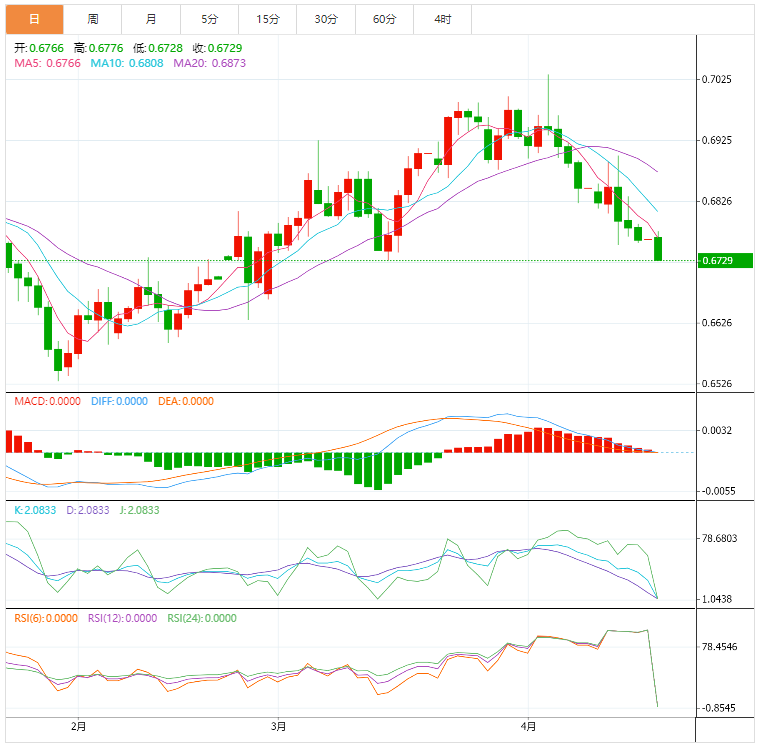Open the 月 monthly chart tab
Viewport: 759px width, 748px height.
tap(150, 19)
